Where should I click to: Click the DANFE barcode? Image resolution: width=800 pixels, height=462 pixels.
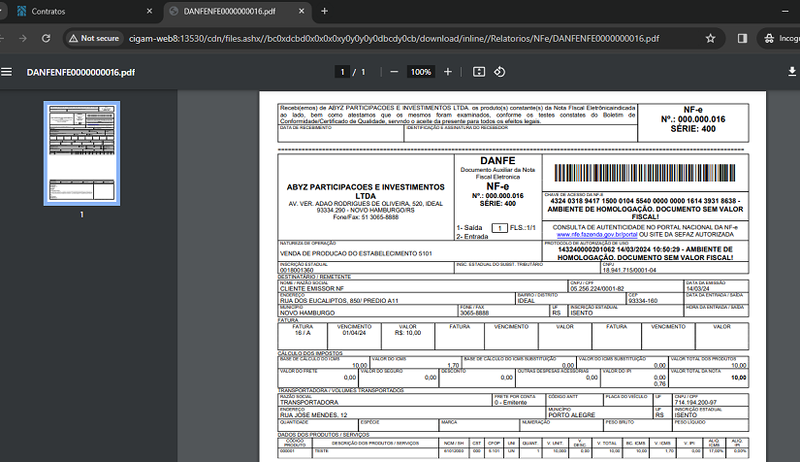click(645, 173)
